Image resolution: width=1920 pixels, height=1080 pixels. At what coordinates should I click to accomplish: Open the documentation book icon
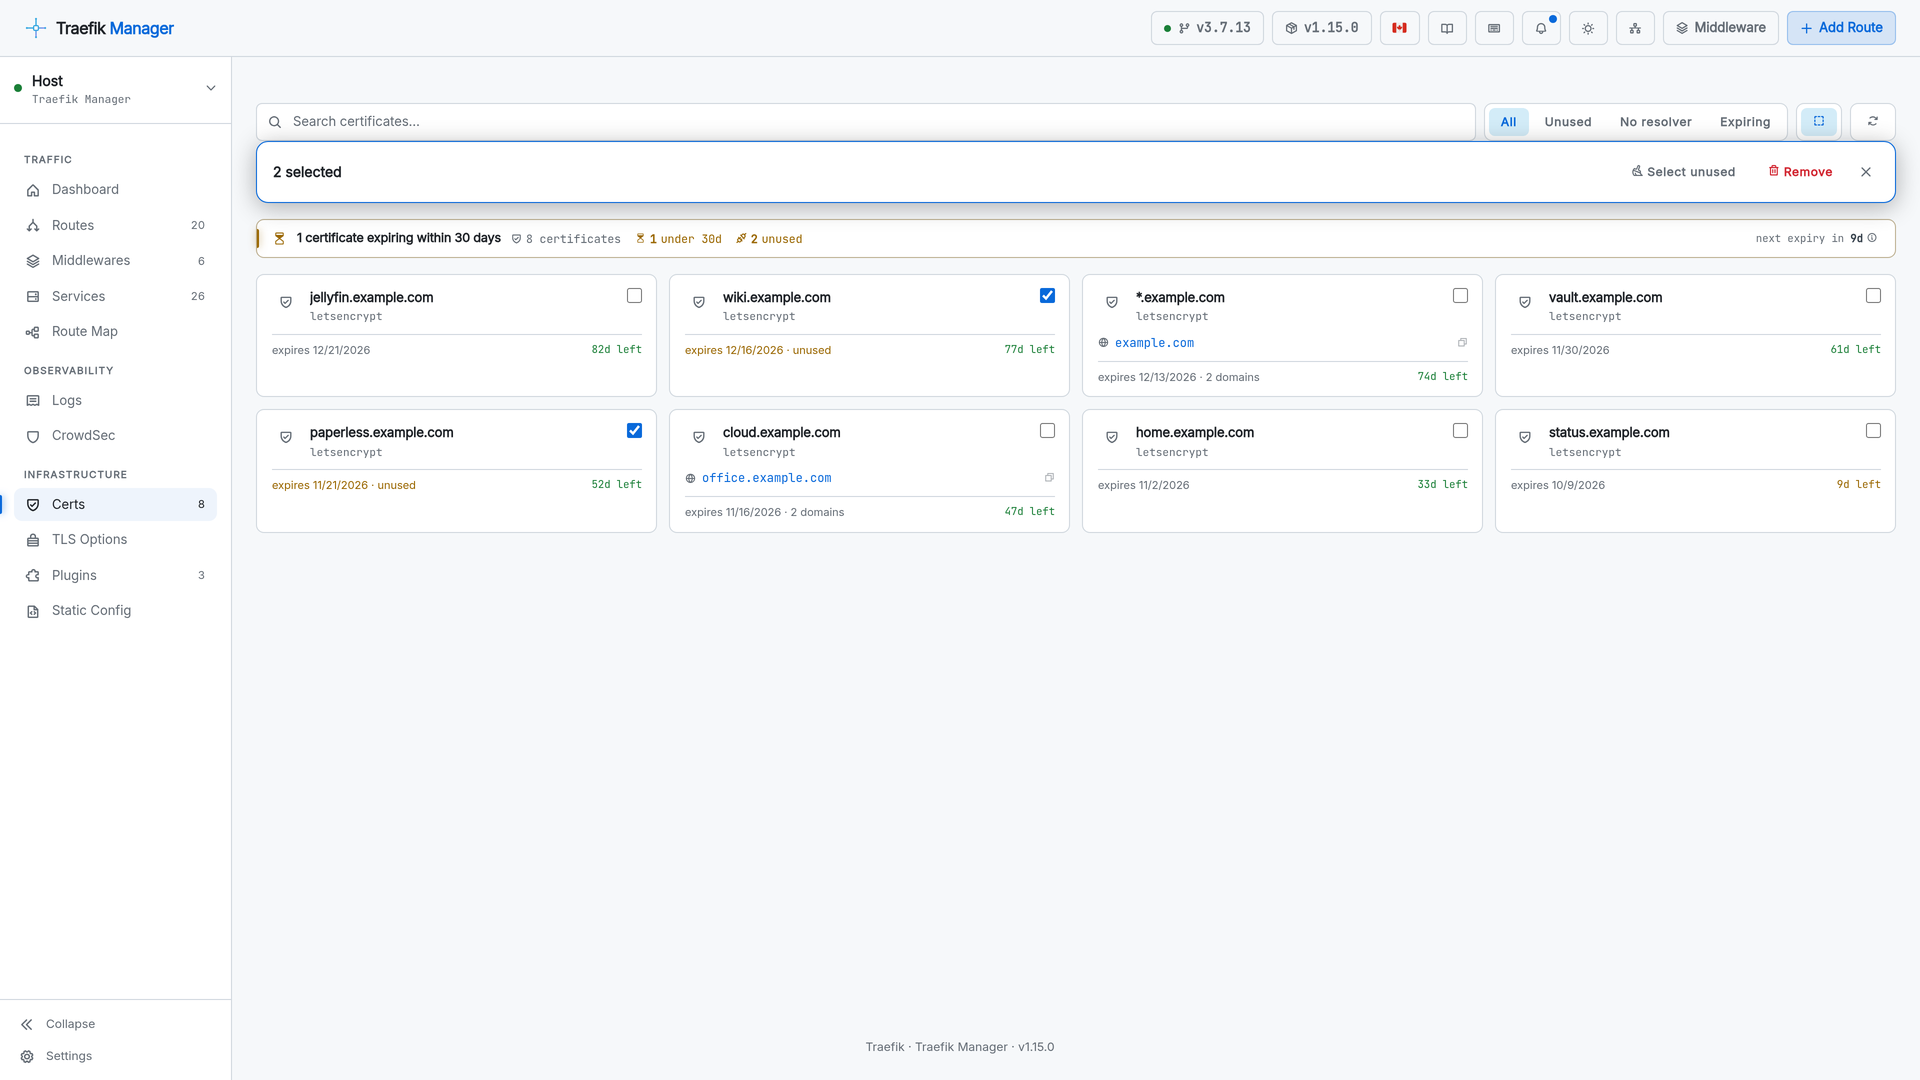pyautogui.click(x=1446, y=28)
